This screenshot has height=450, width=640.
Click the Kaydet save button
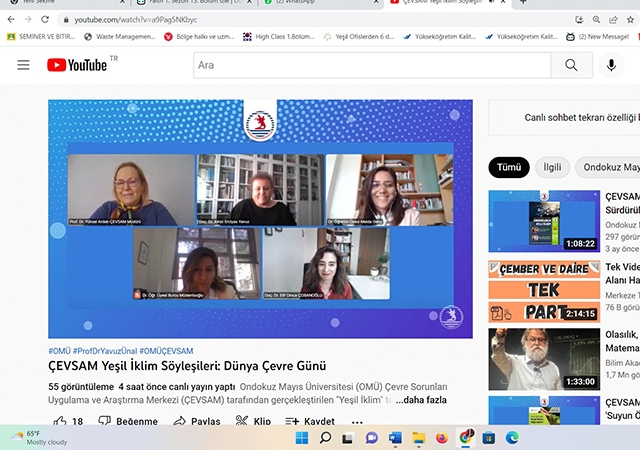pos(310,421)
